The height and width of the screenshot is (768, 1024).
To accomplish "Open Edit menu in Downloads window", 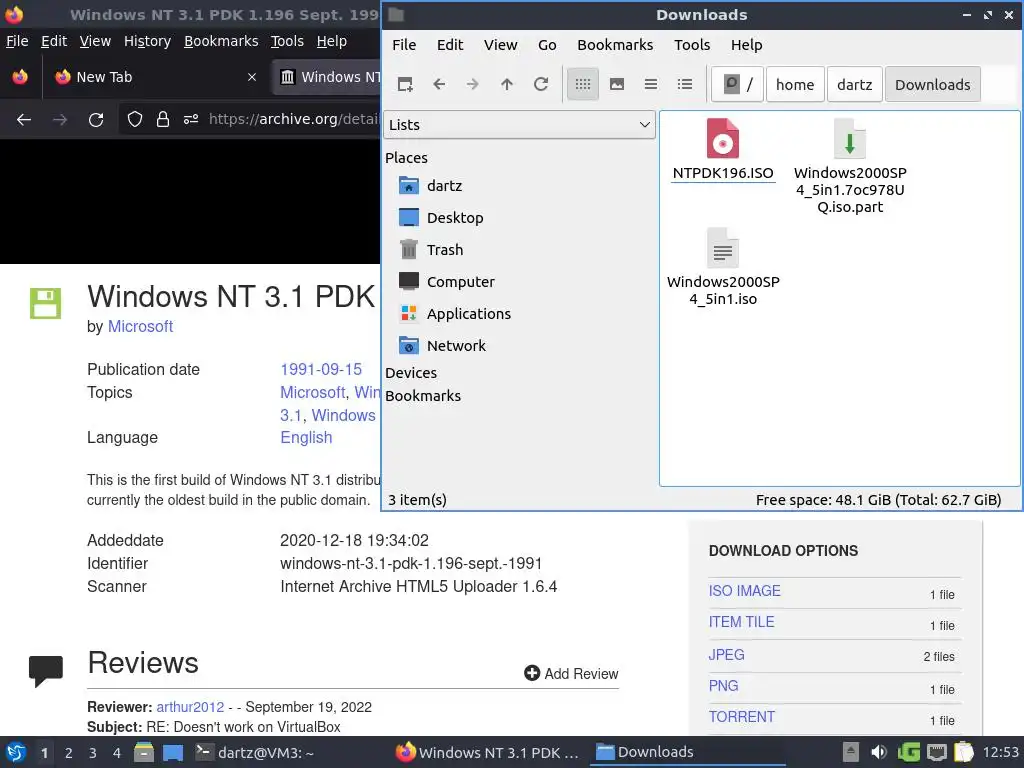I will coord(450,45).
